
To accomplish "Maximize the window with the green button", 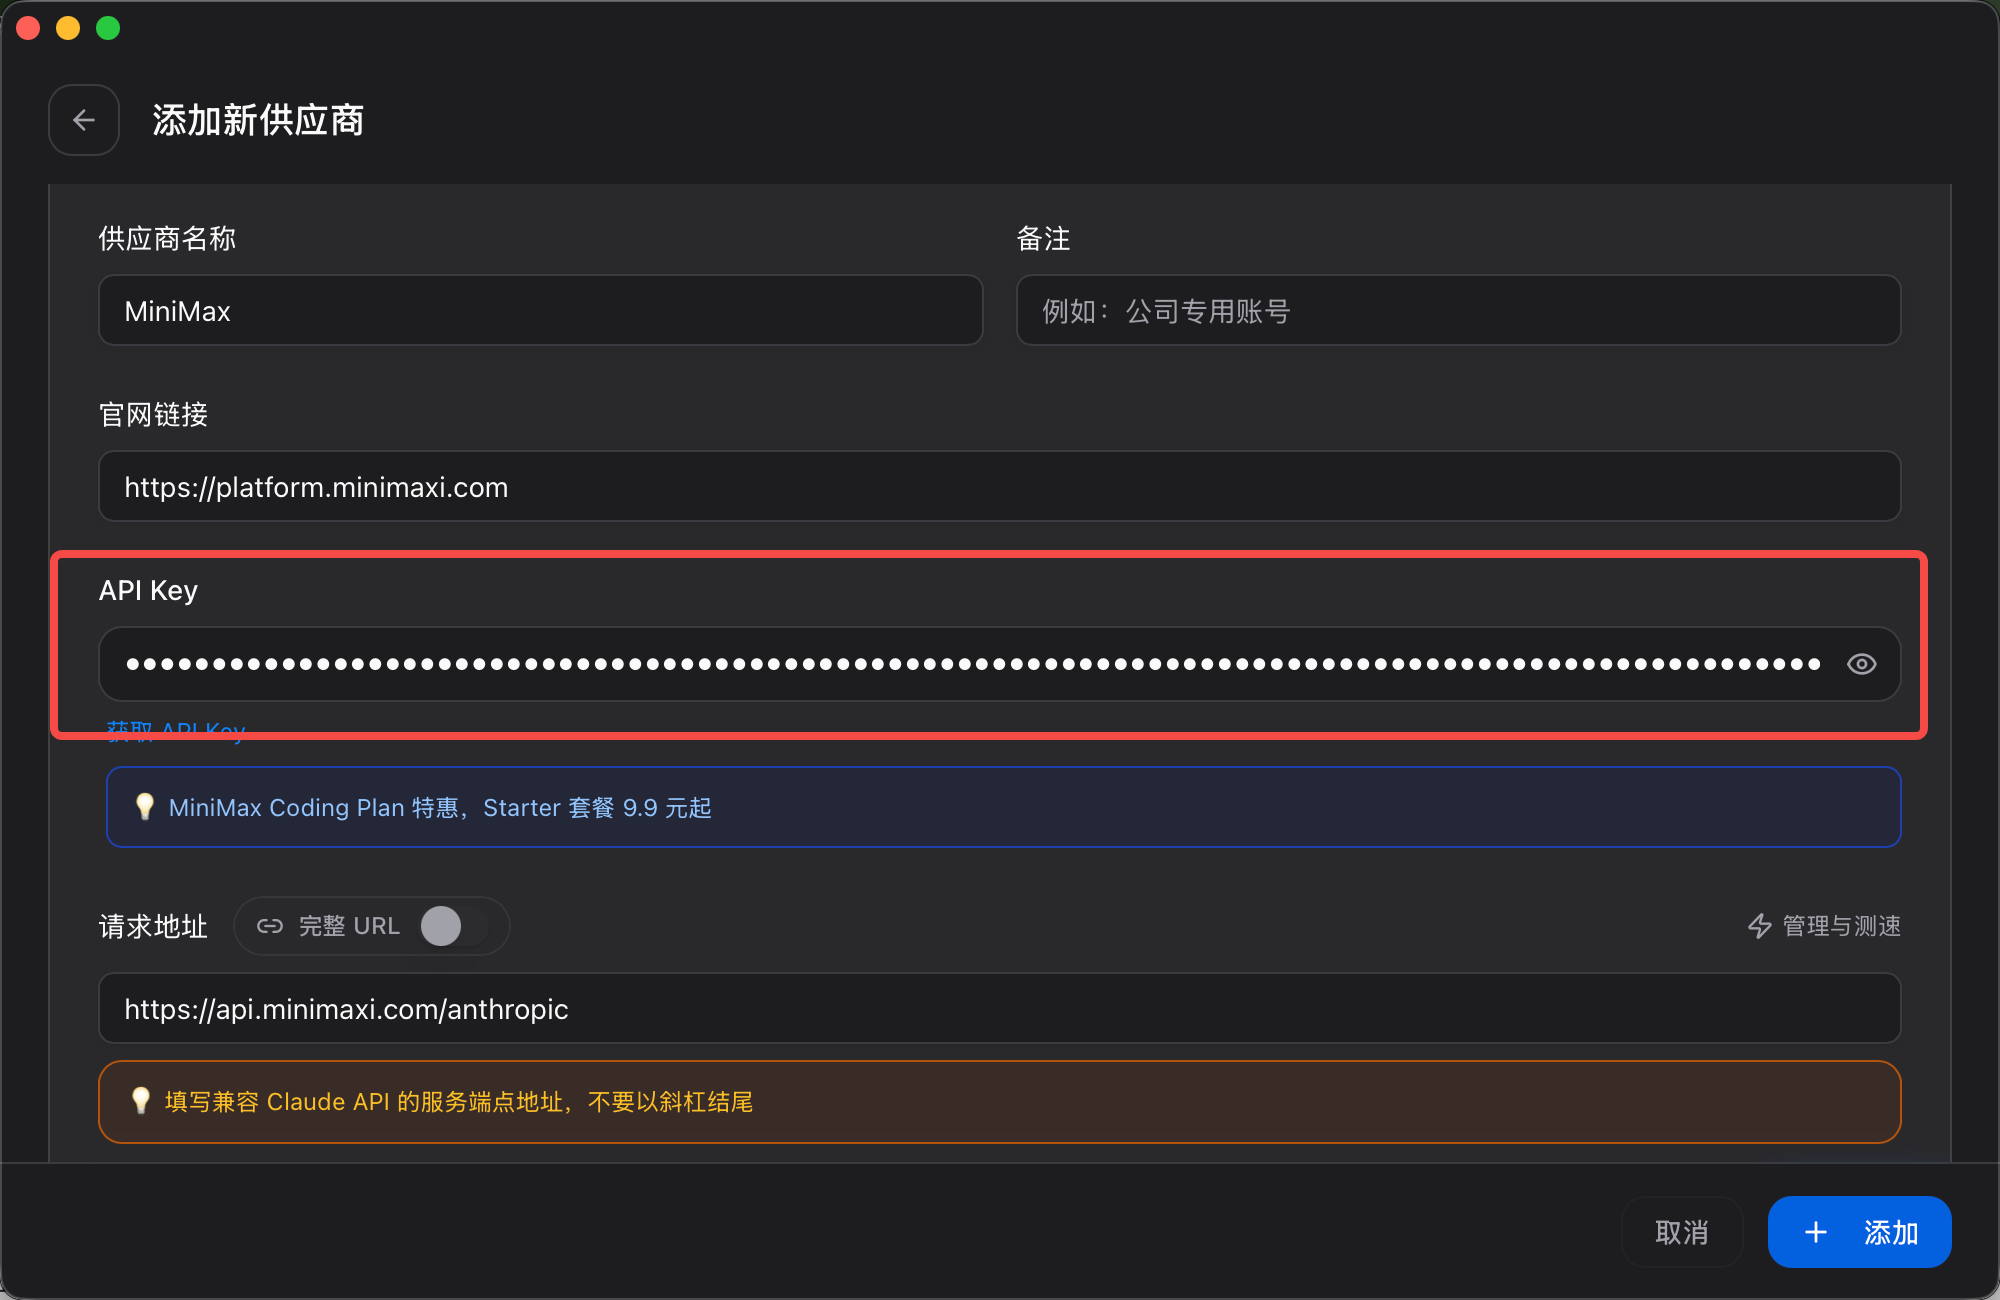I will [108, 28].
